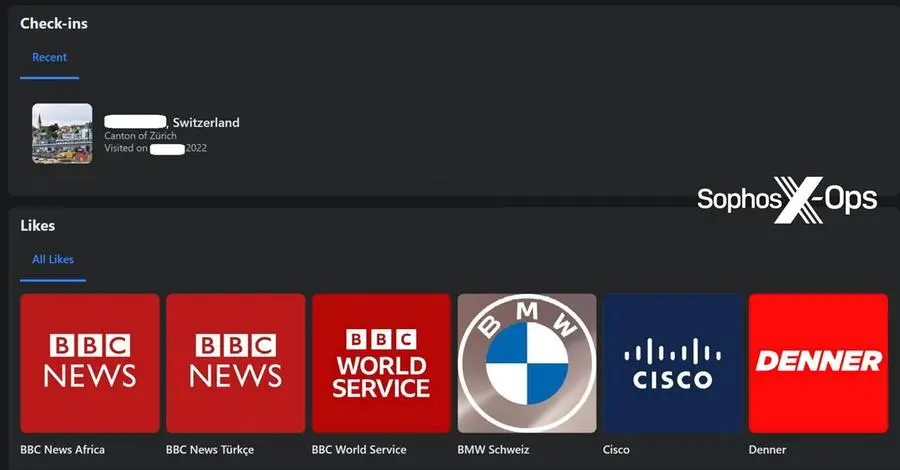
Task: Open the BBC News Africa page name link
Action: point(63,449)
